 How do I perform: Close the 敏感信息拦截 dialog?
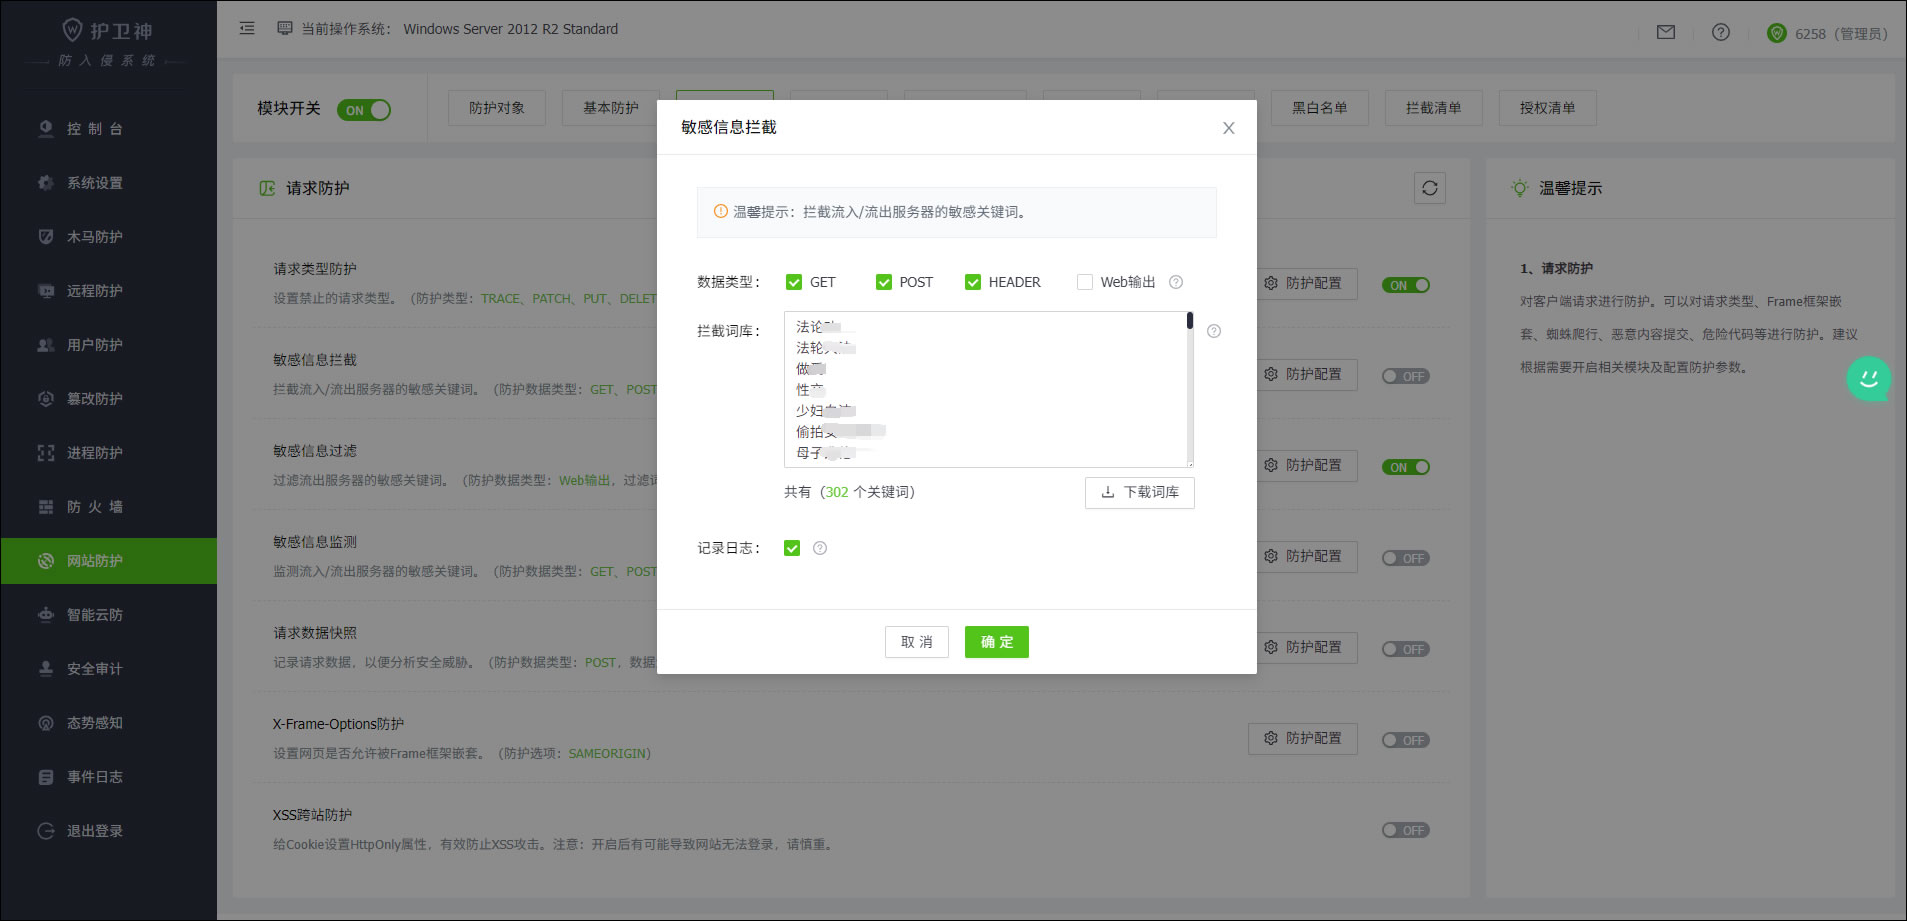tap(1228, 128)
